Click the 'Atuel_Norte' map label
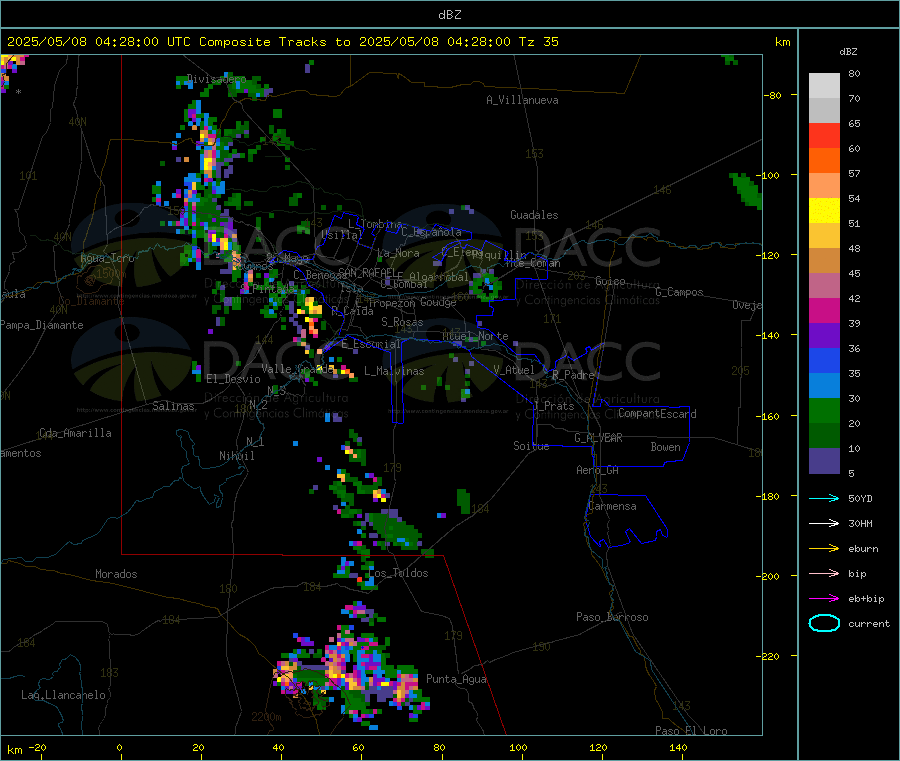The width and height of the screenshot is (900, 761). (475, 336)
